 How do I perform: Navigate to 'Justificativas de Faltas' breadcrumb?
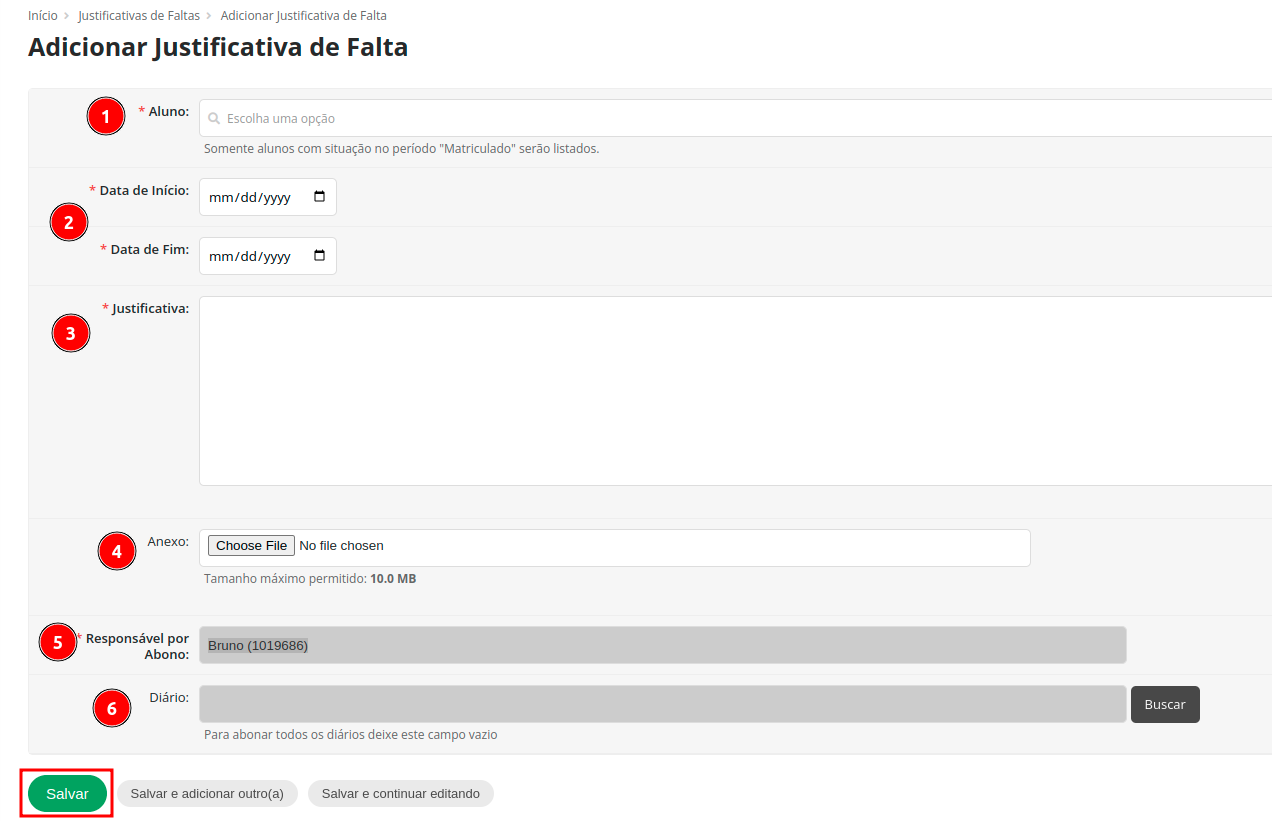click(139, 16)
